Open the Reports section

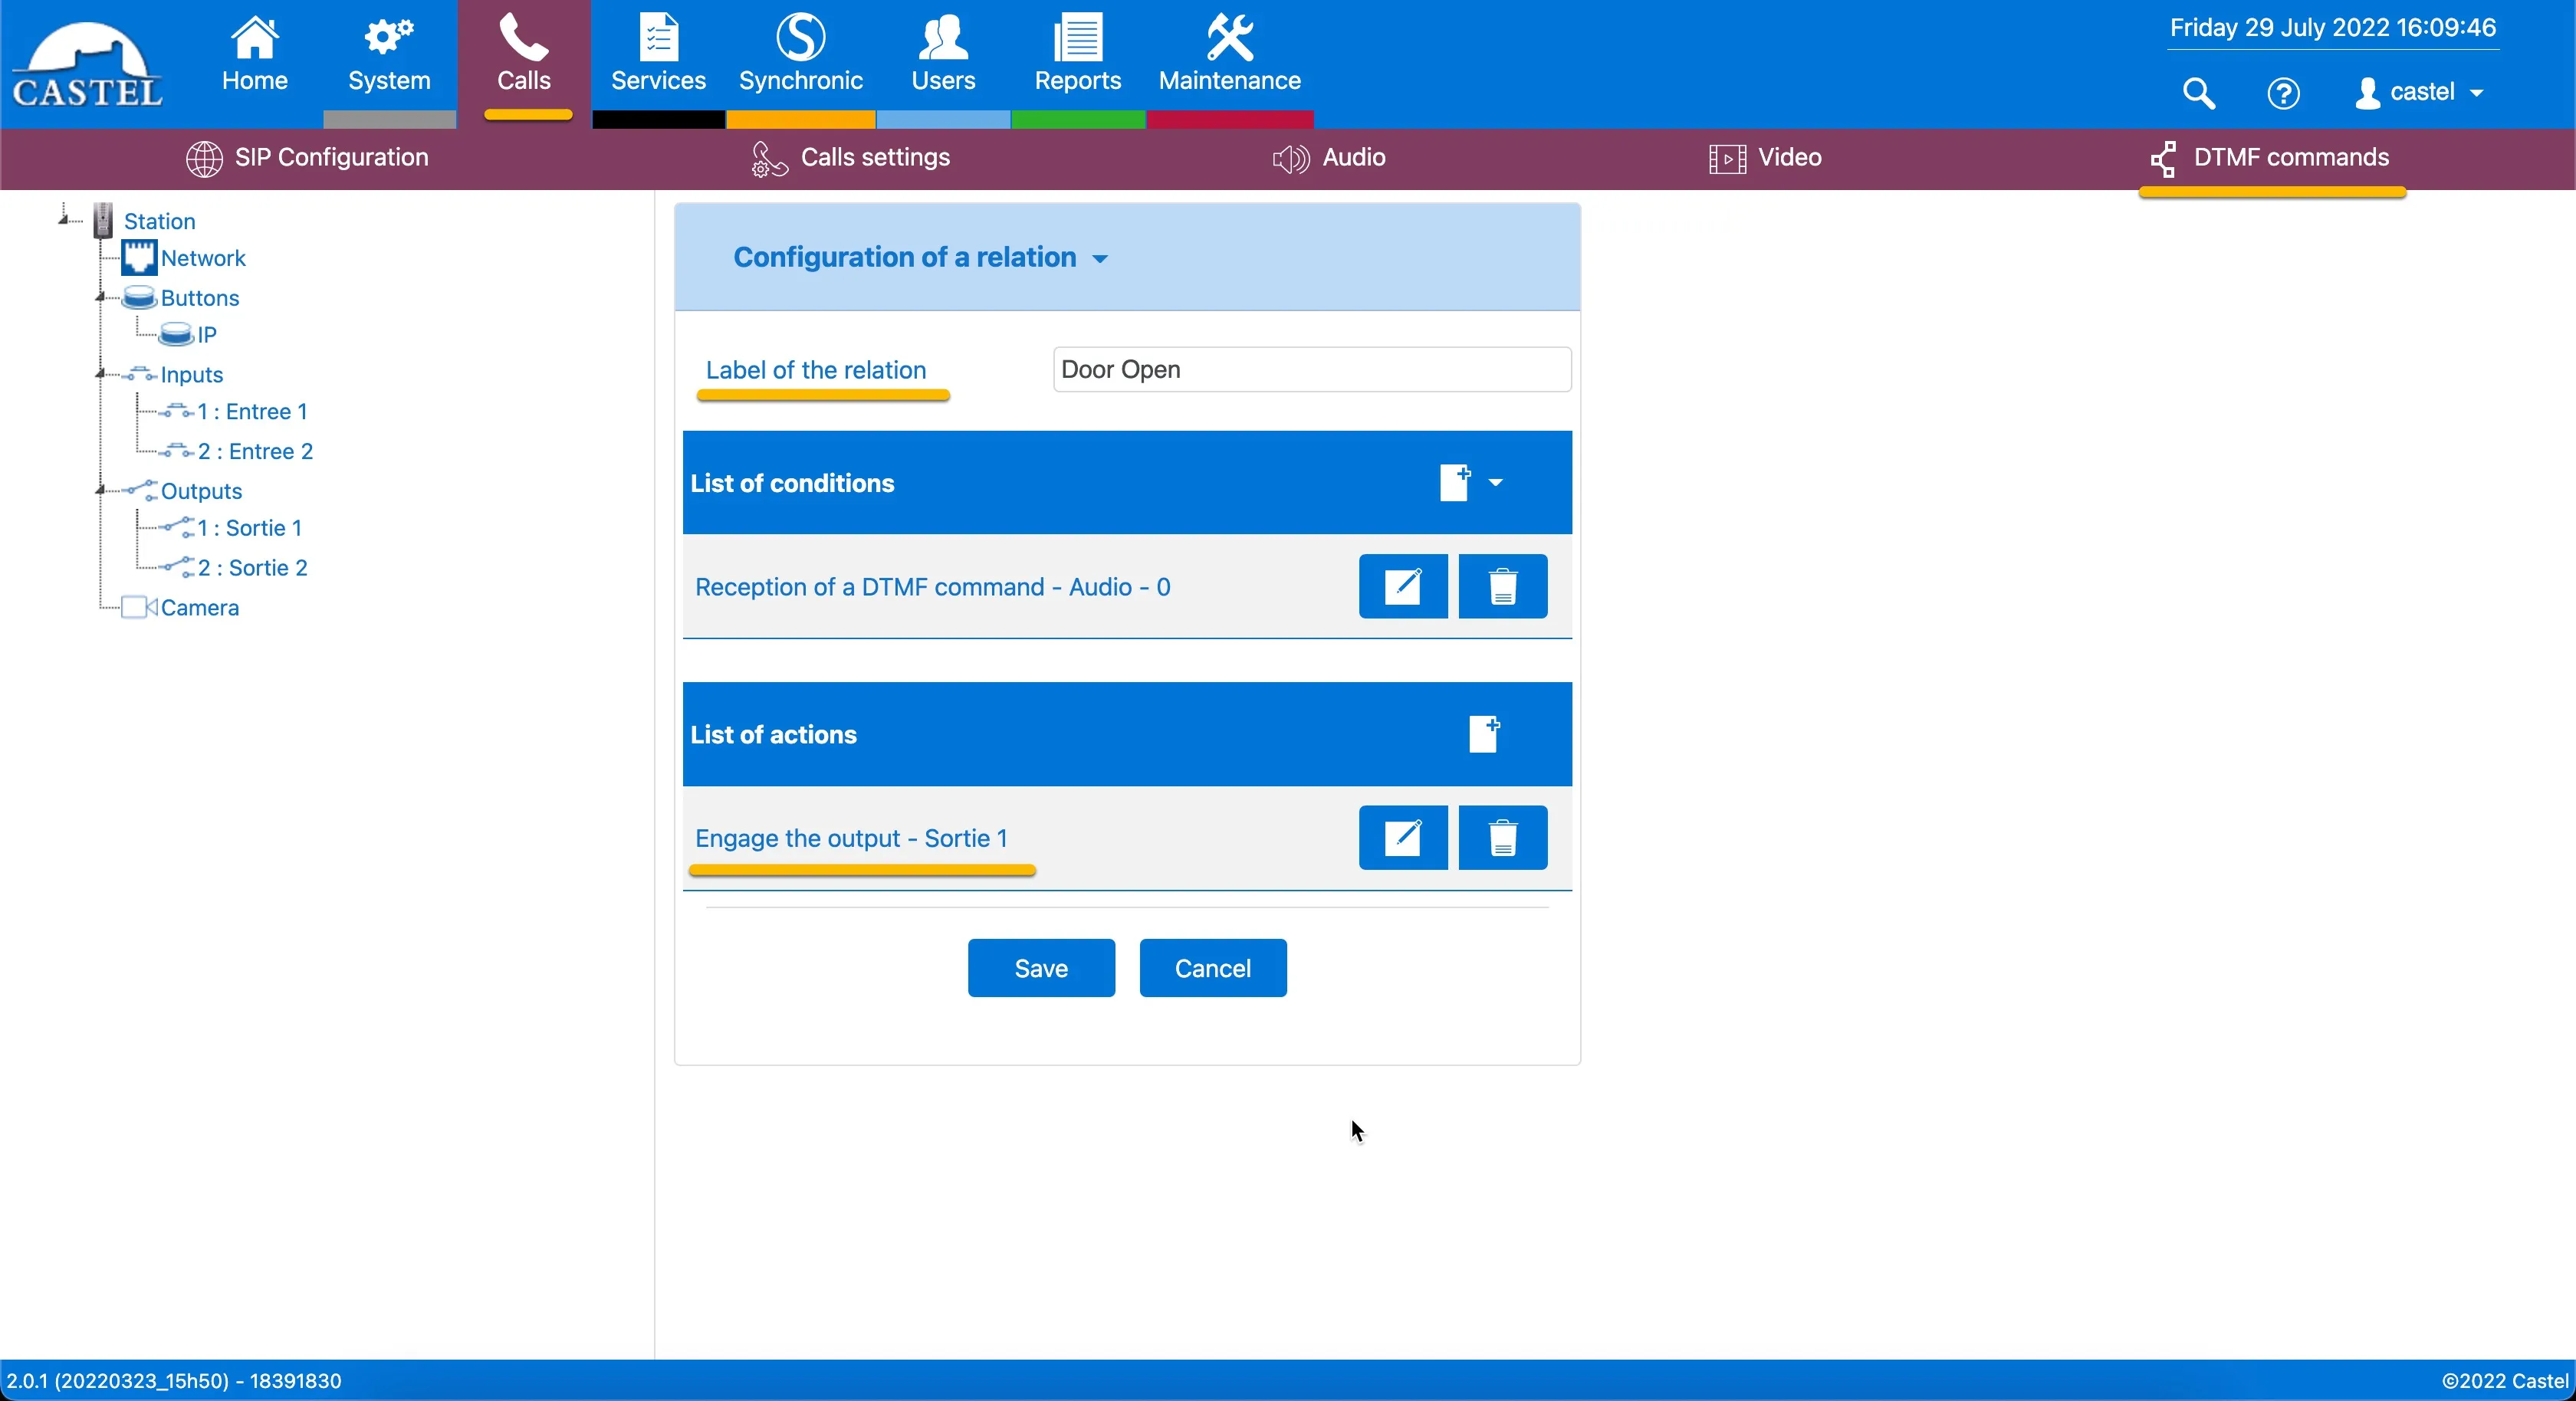pos(1077,55)
